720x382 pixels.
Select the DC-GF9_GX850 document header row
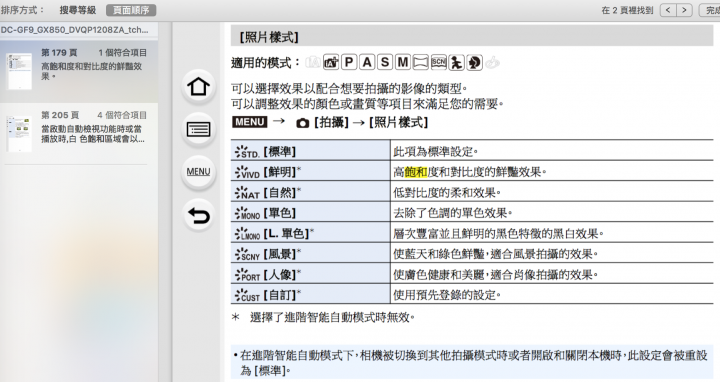click(x=79, y=30)
